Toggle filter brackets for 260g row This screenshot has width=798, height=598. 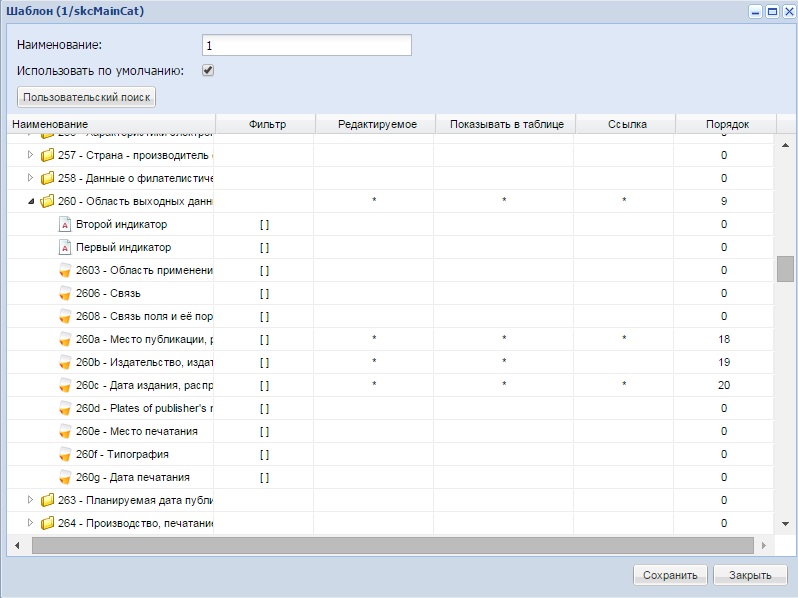pos(264,477)
